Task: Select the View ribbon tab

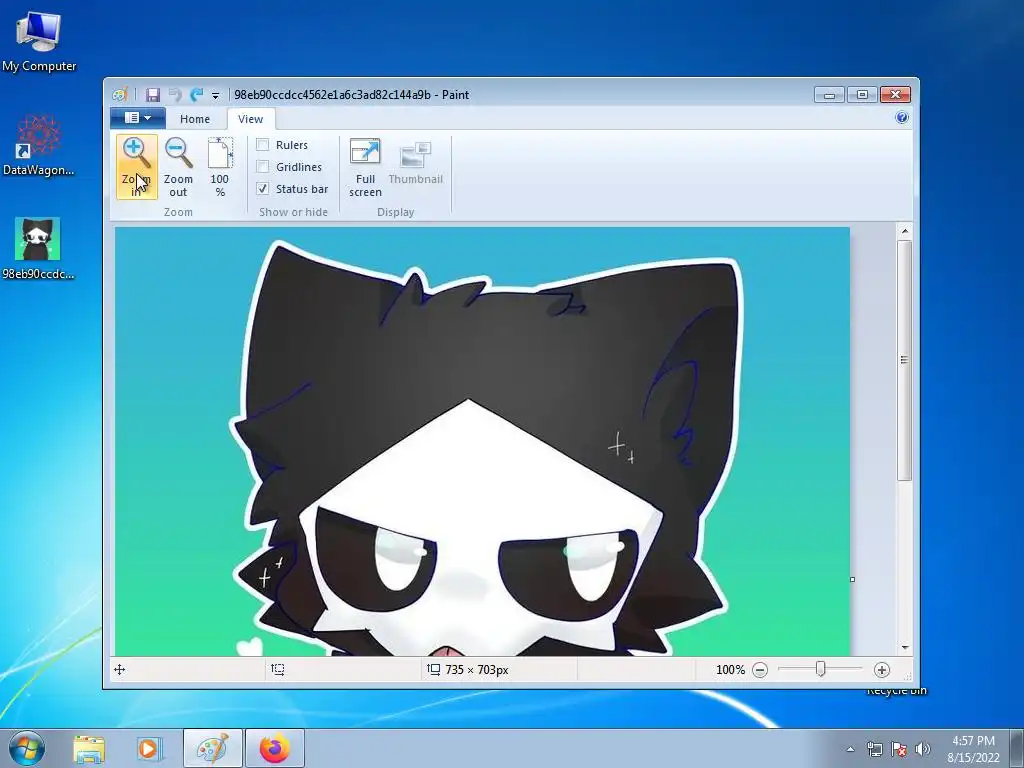Action: [x=251, y=119]
